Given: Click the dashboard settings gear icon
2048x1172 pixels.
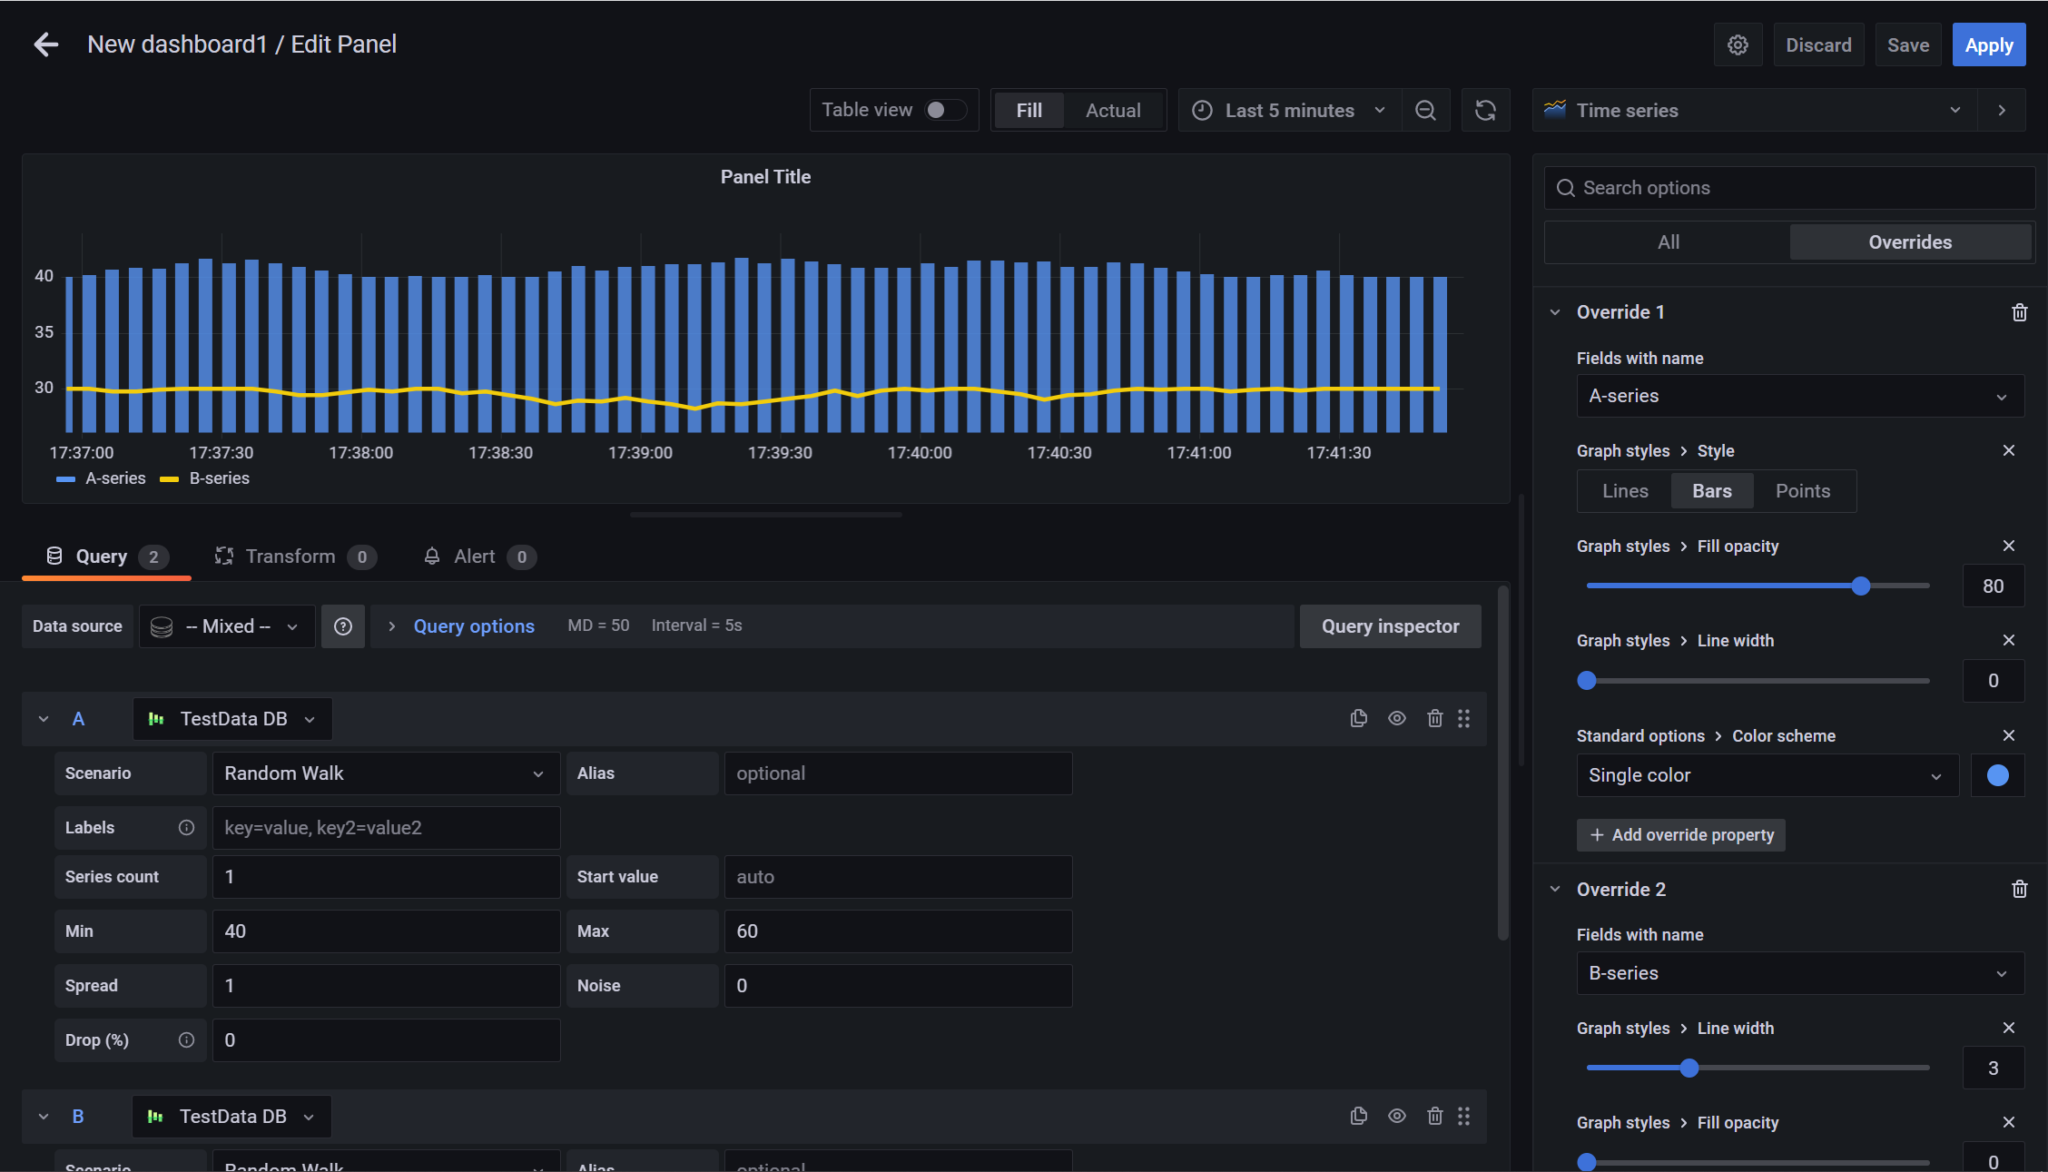Looking at the screenshot, I should click(1737, 44).
